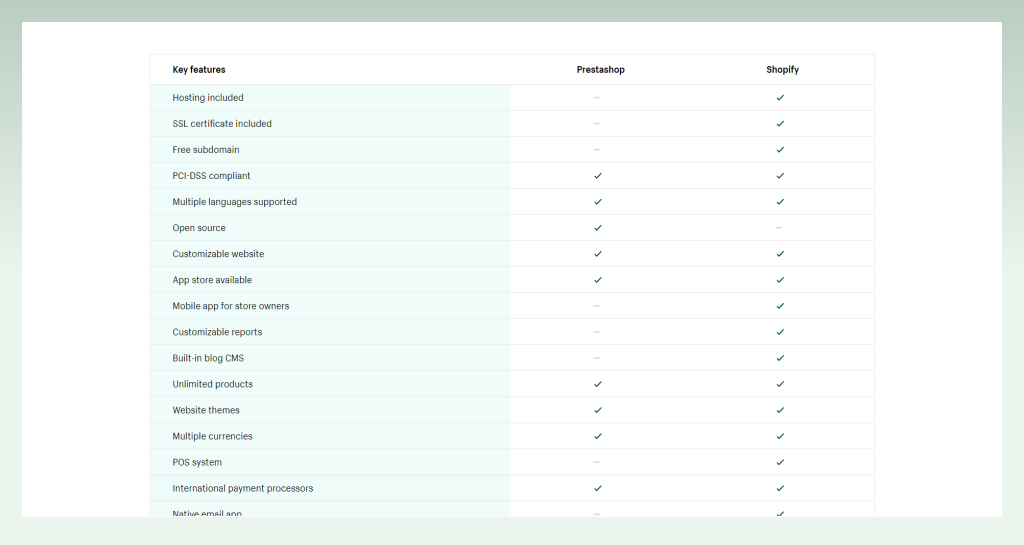Image resolution: width=1024 pixels, height=545 pixels.
Task: Click the Shopify checkmark for POS system
Action: [780, 463]
